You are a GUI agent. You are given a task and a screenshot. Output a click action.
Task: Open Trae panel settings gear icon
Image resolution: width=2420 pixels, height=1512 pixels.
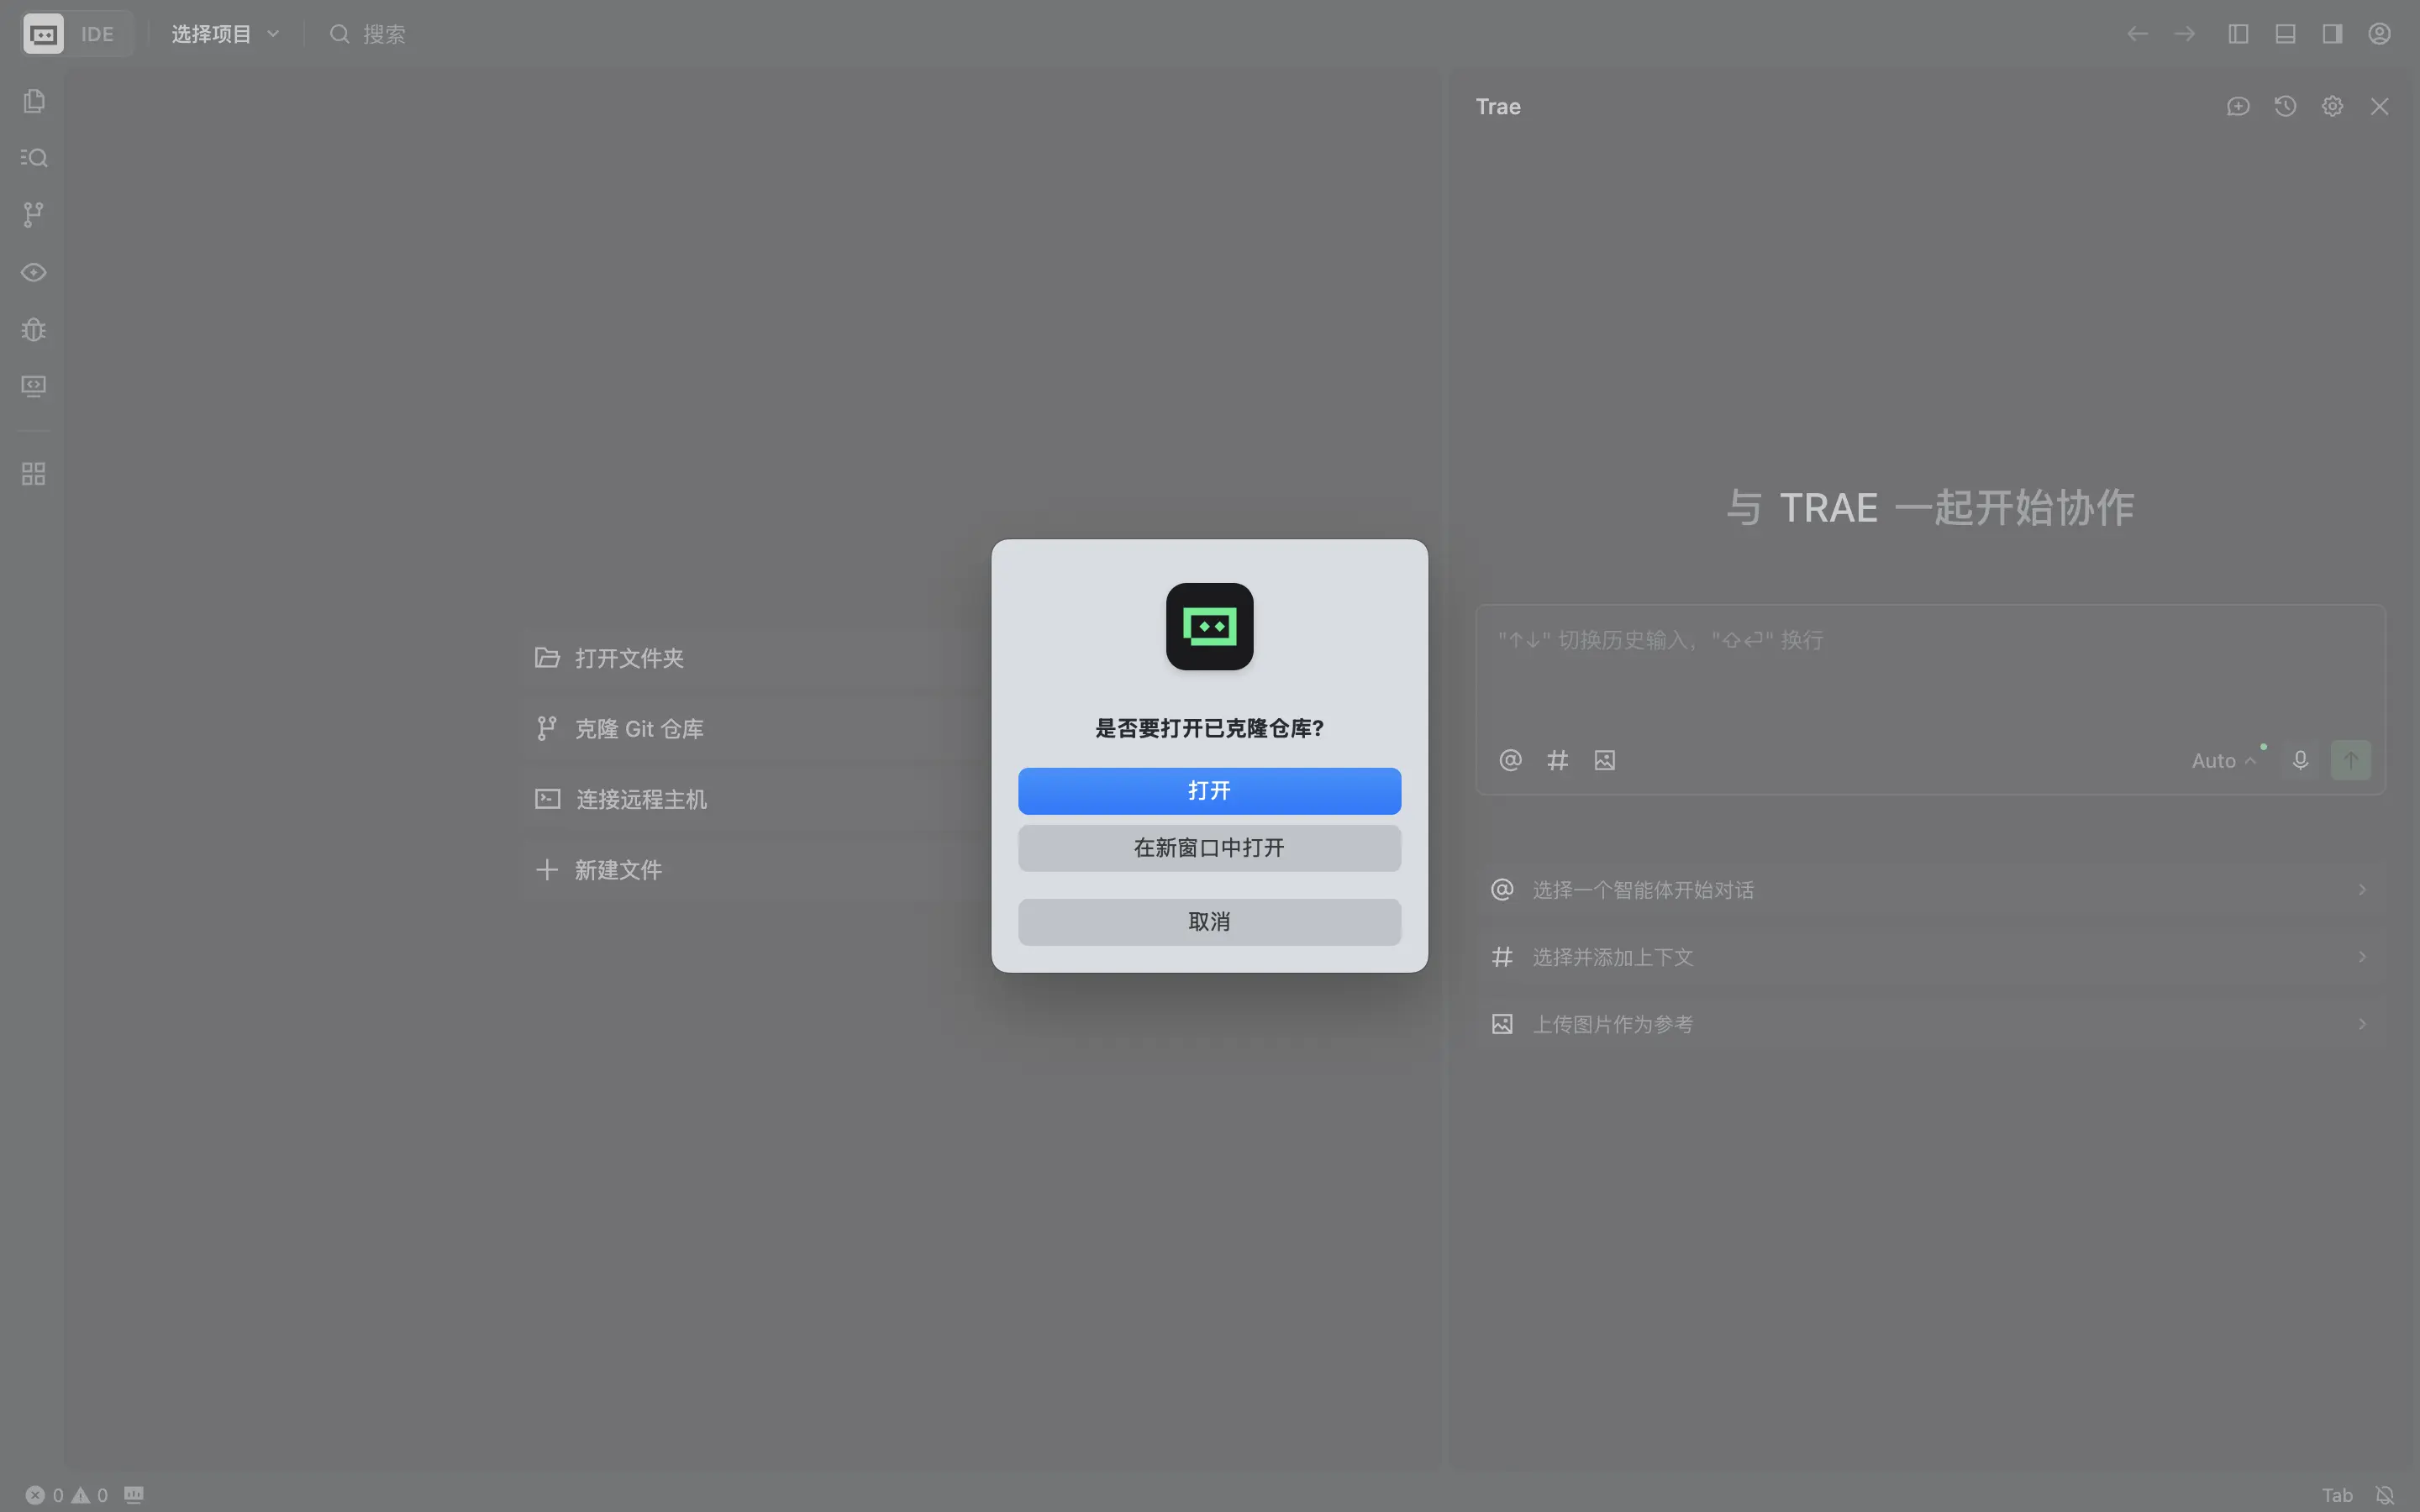pyautogui.click(x=2332, y=107)
